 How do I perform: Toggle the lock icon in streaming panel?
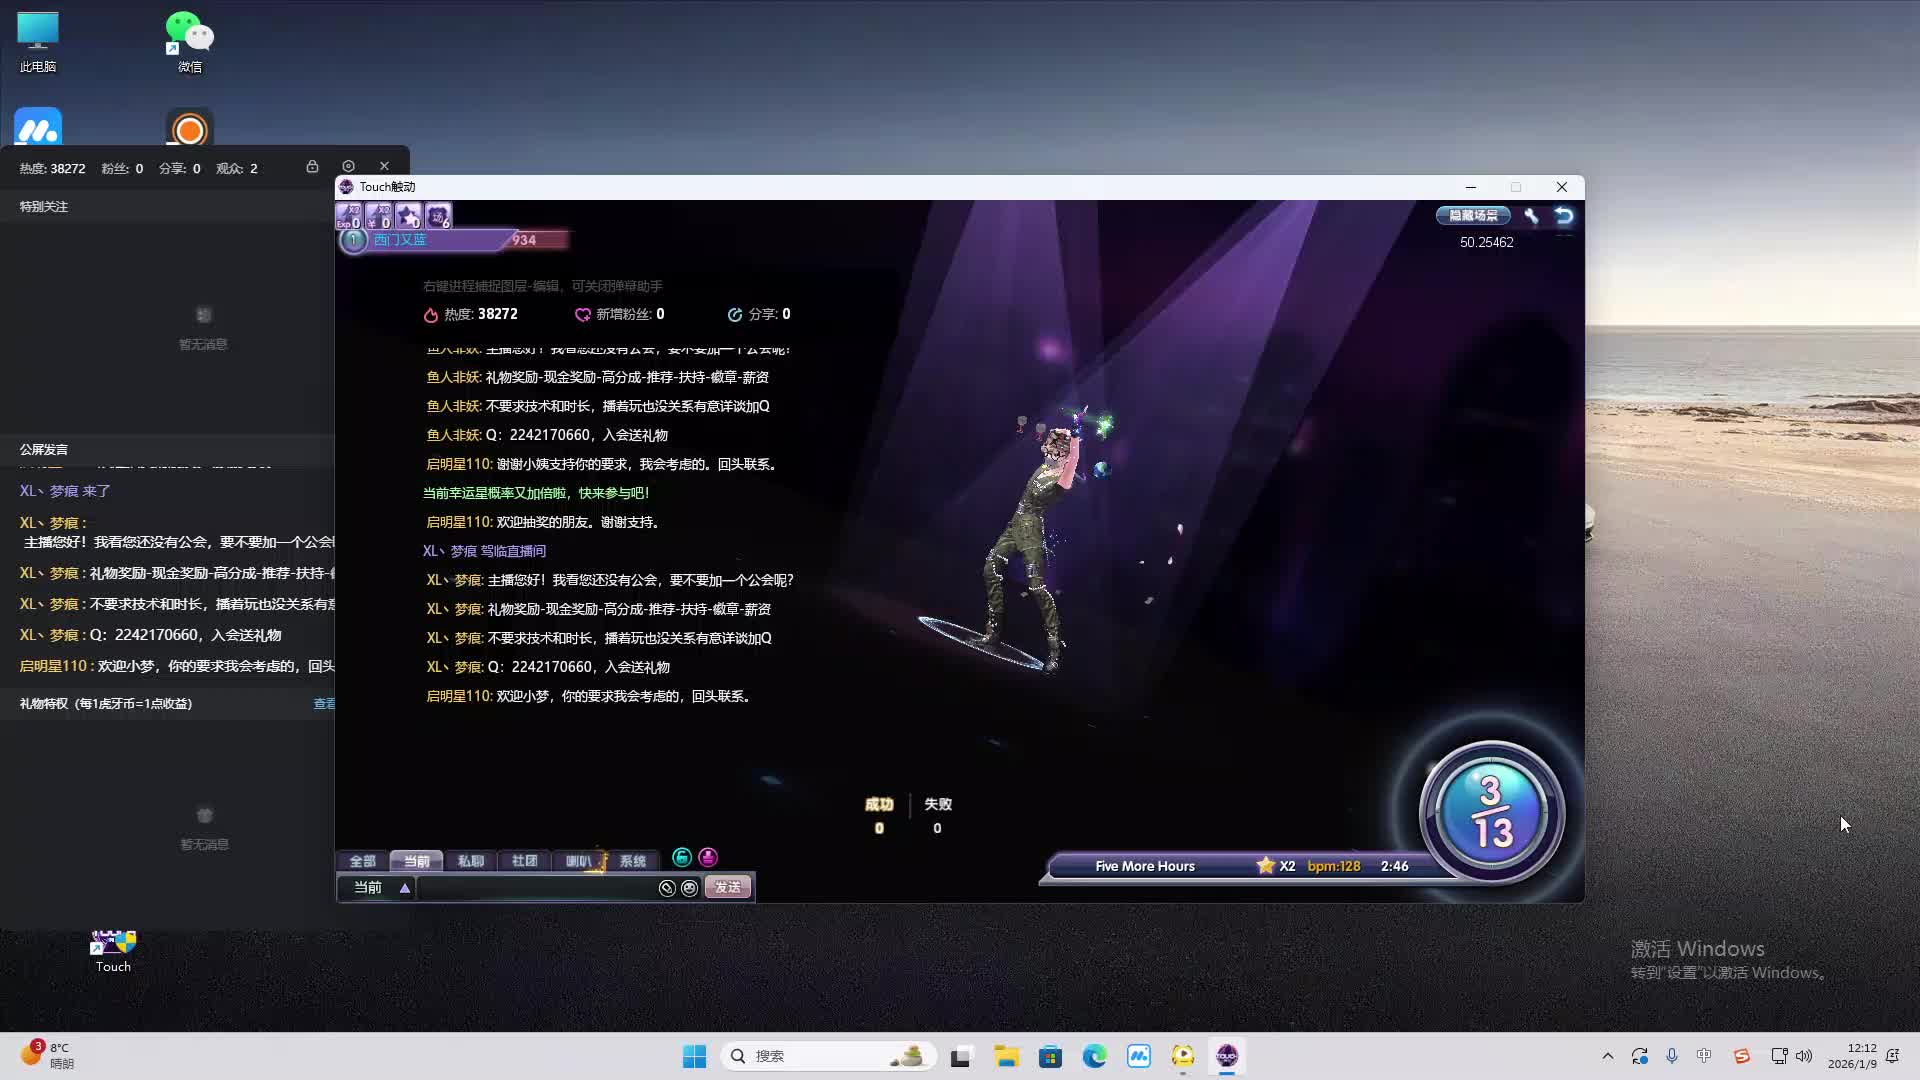[312, 166]
